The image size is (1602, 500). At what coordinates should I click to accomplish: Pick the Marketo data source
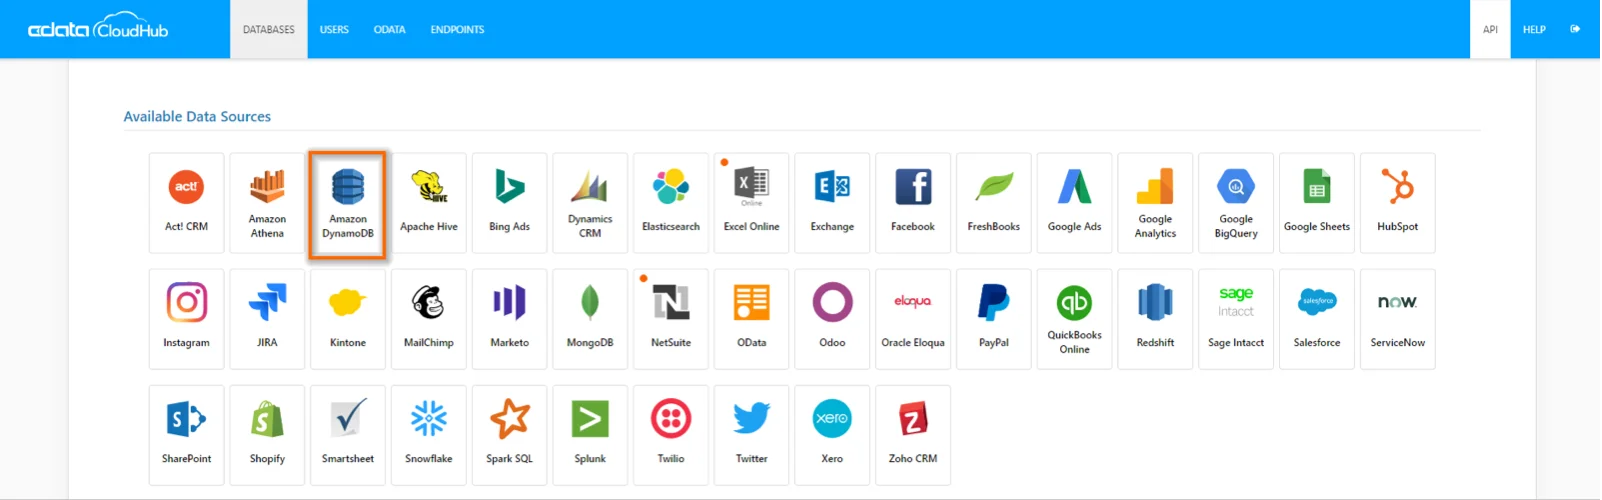[x=510, y=319]
